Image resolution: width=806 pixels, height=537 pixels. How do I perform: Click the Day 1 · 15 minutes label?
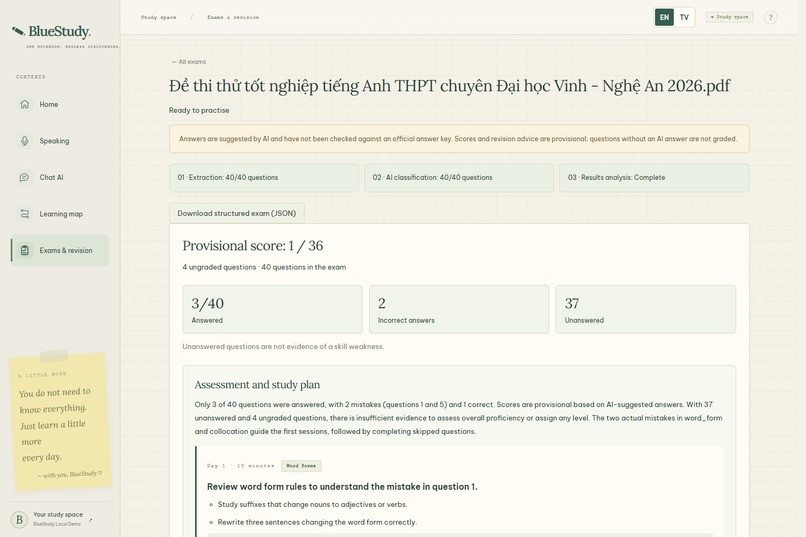[x=241, y=466]
